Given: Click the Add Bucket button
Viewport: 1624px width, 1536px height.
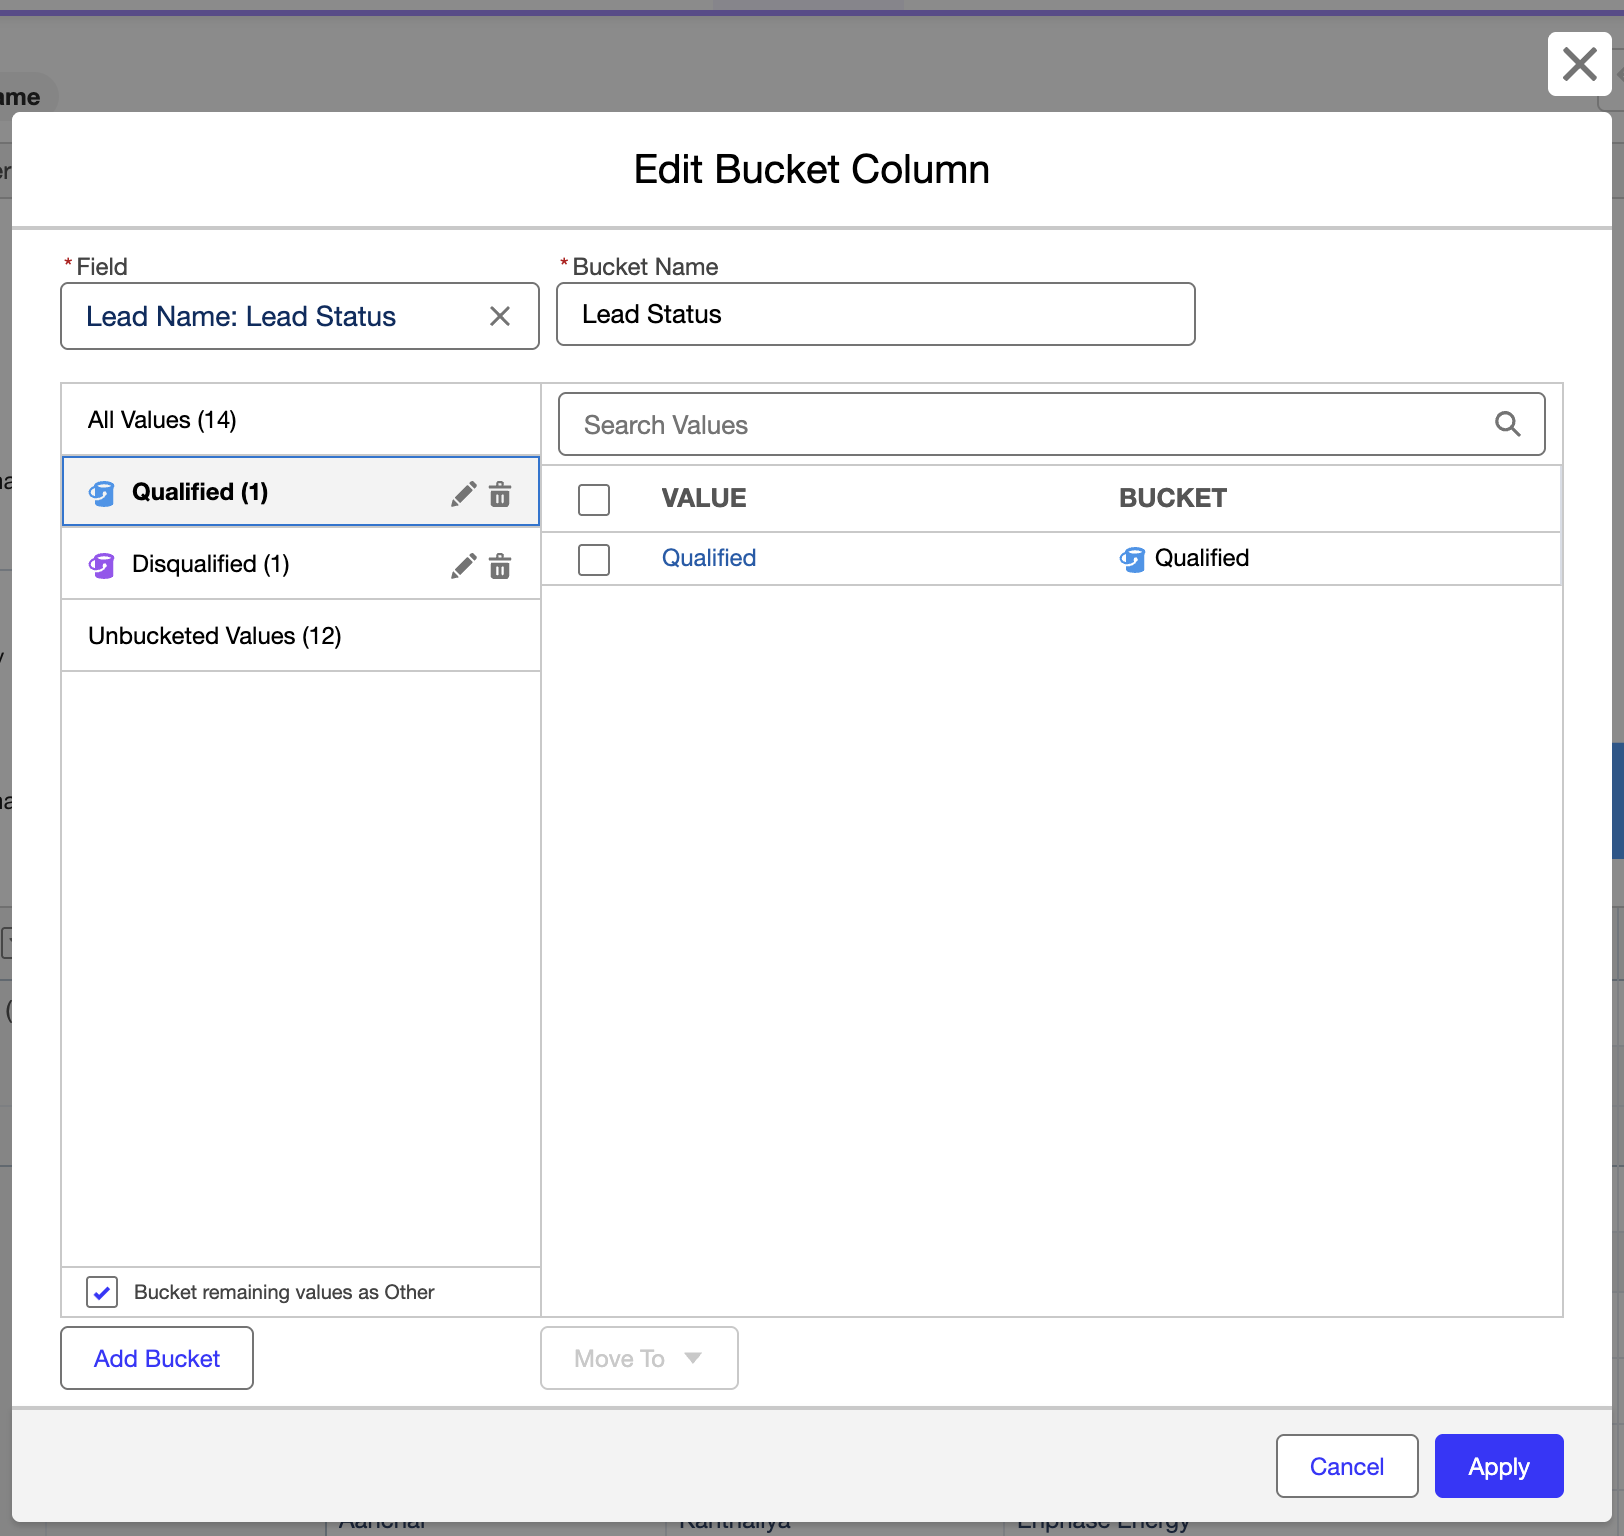Looking at the screenshot, I should pyautogui.click(x=157, y=1358).
